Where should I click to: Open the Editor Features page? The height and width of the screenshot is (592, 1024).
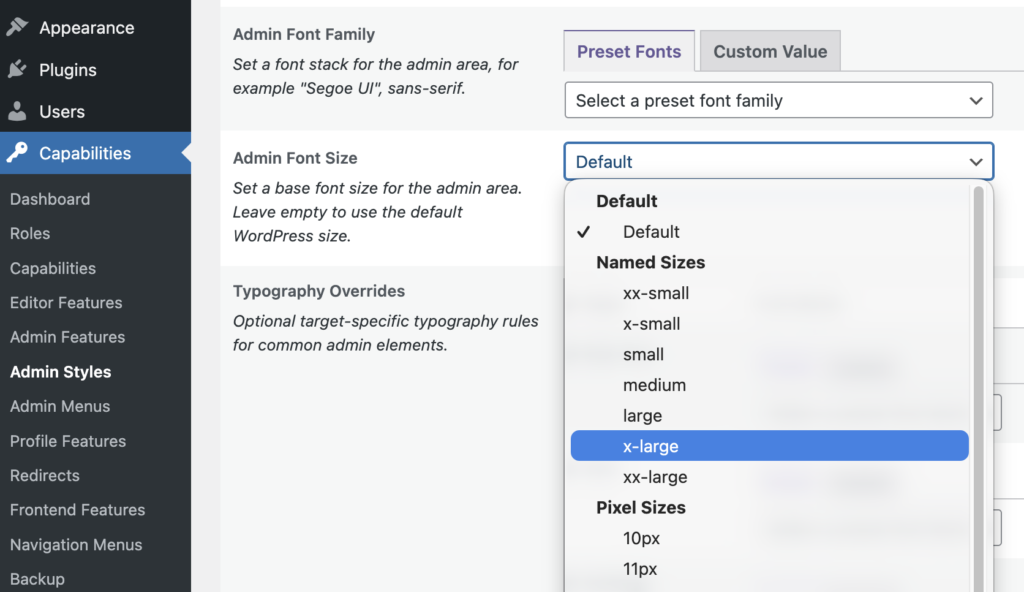pos(66,302)
